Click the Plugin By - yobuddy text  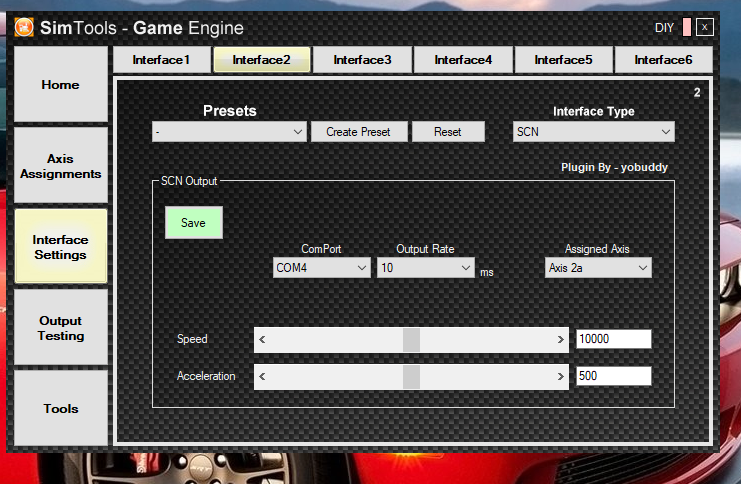[x=614, y=167]
